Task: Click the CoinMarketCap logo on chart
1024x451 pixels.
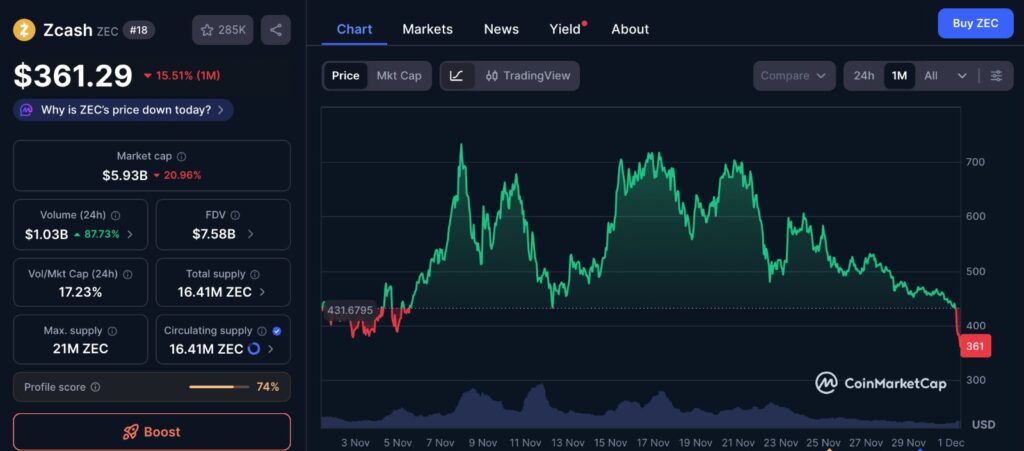Action: [880, 383]
